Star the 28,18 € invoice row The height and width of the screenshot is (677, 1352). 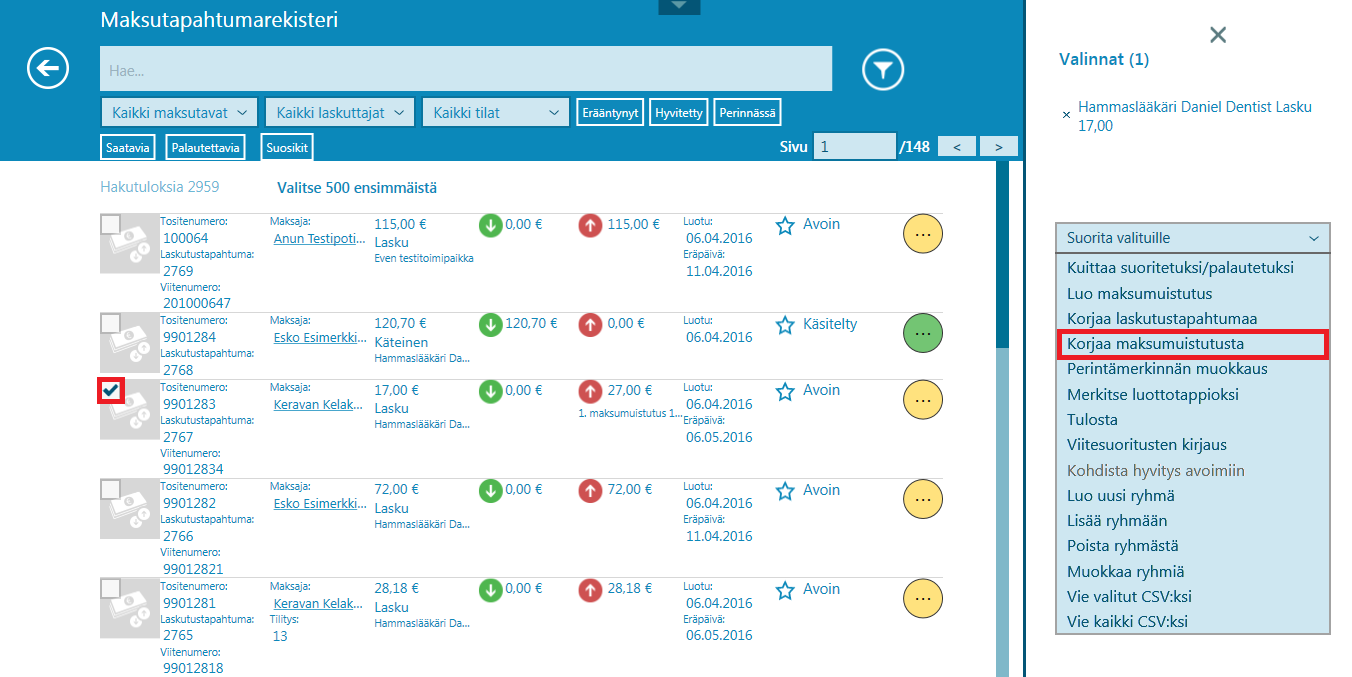tap(785, 590)
